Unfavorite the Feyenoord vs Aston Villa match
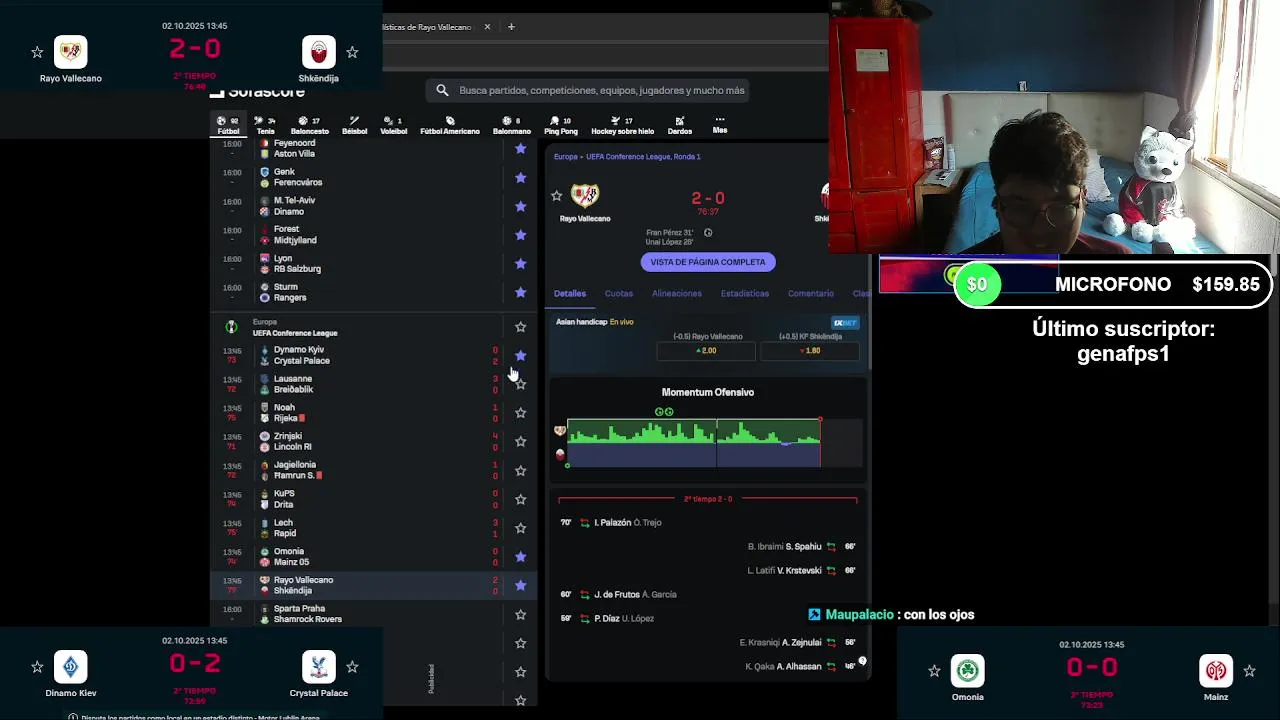 pos(520,148)
